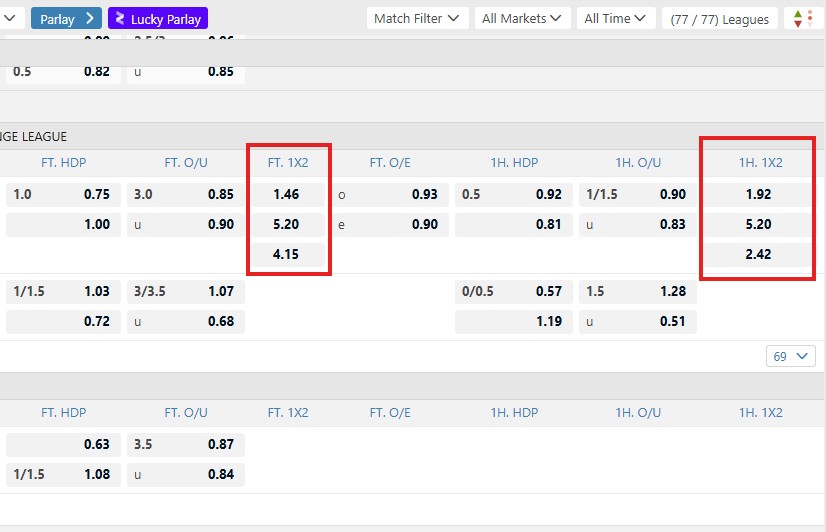Pick FT. HDP 1/1.5 odds 1.03
Image resolution: width=826 pixels, height=532 pixels.
[63, 291]
